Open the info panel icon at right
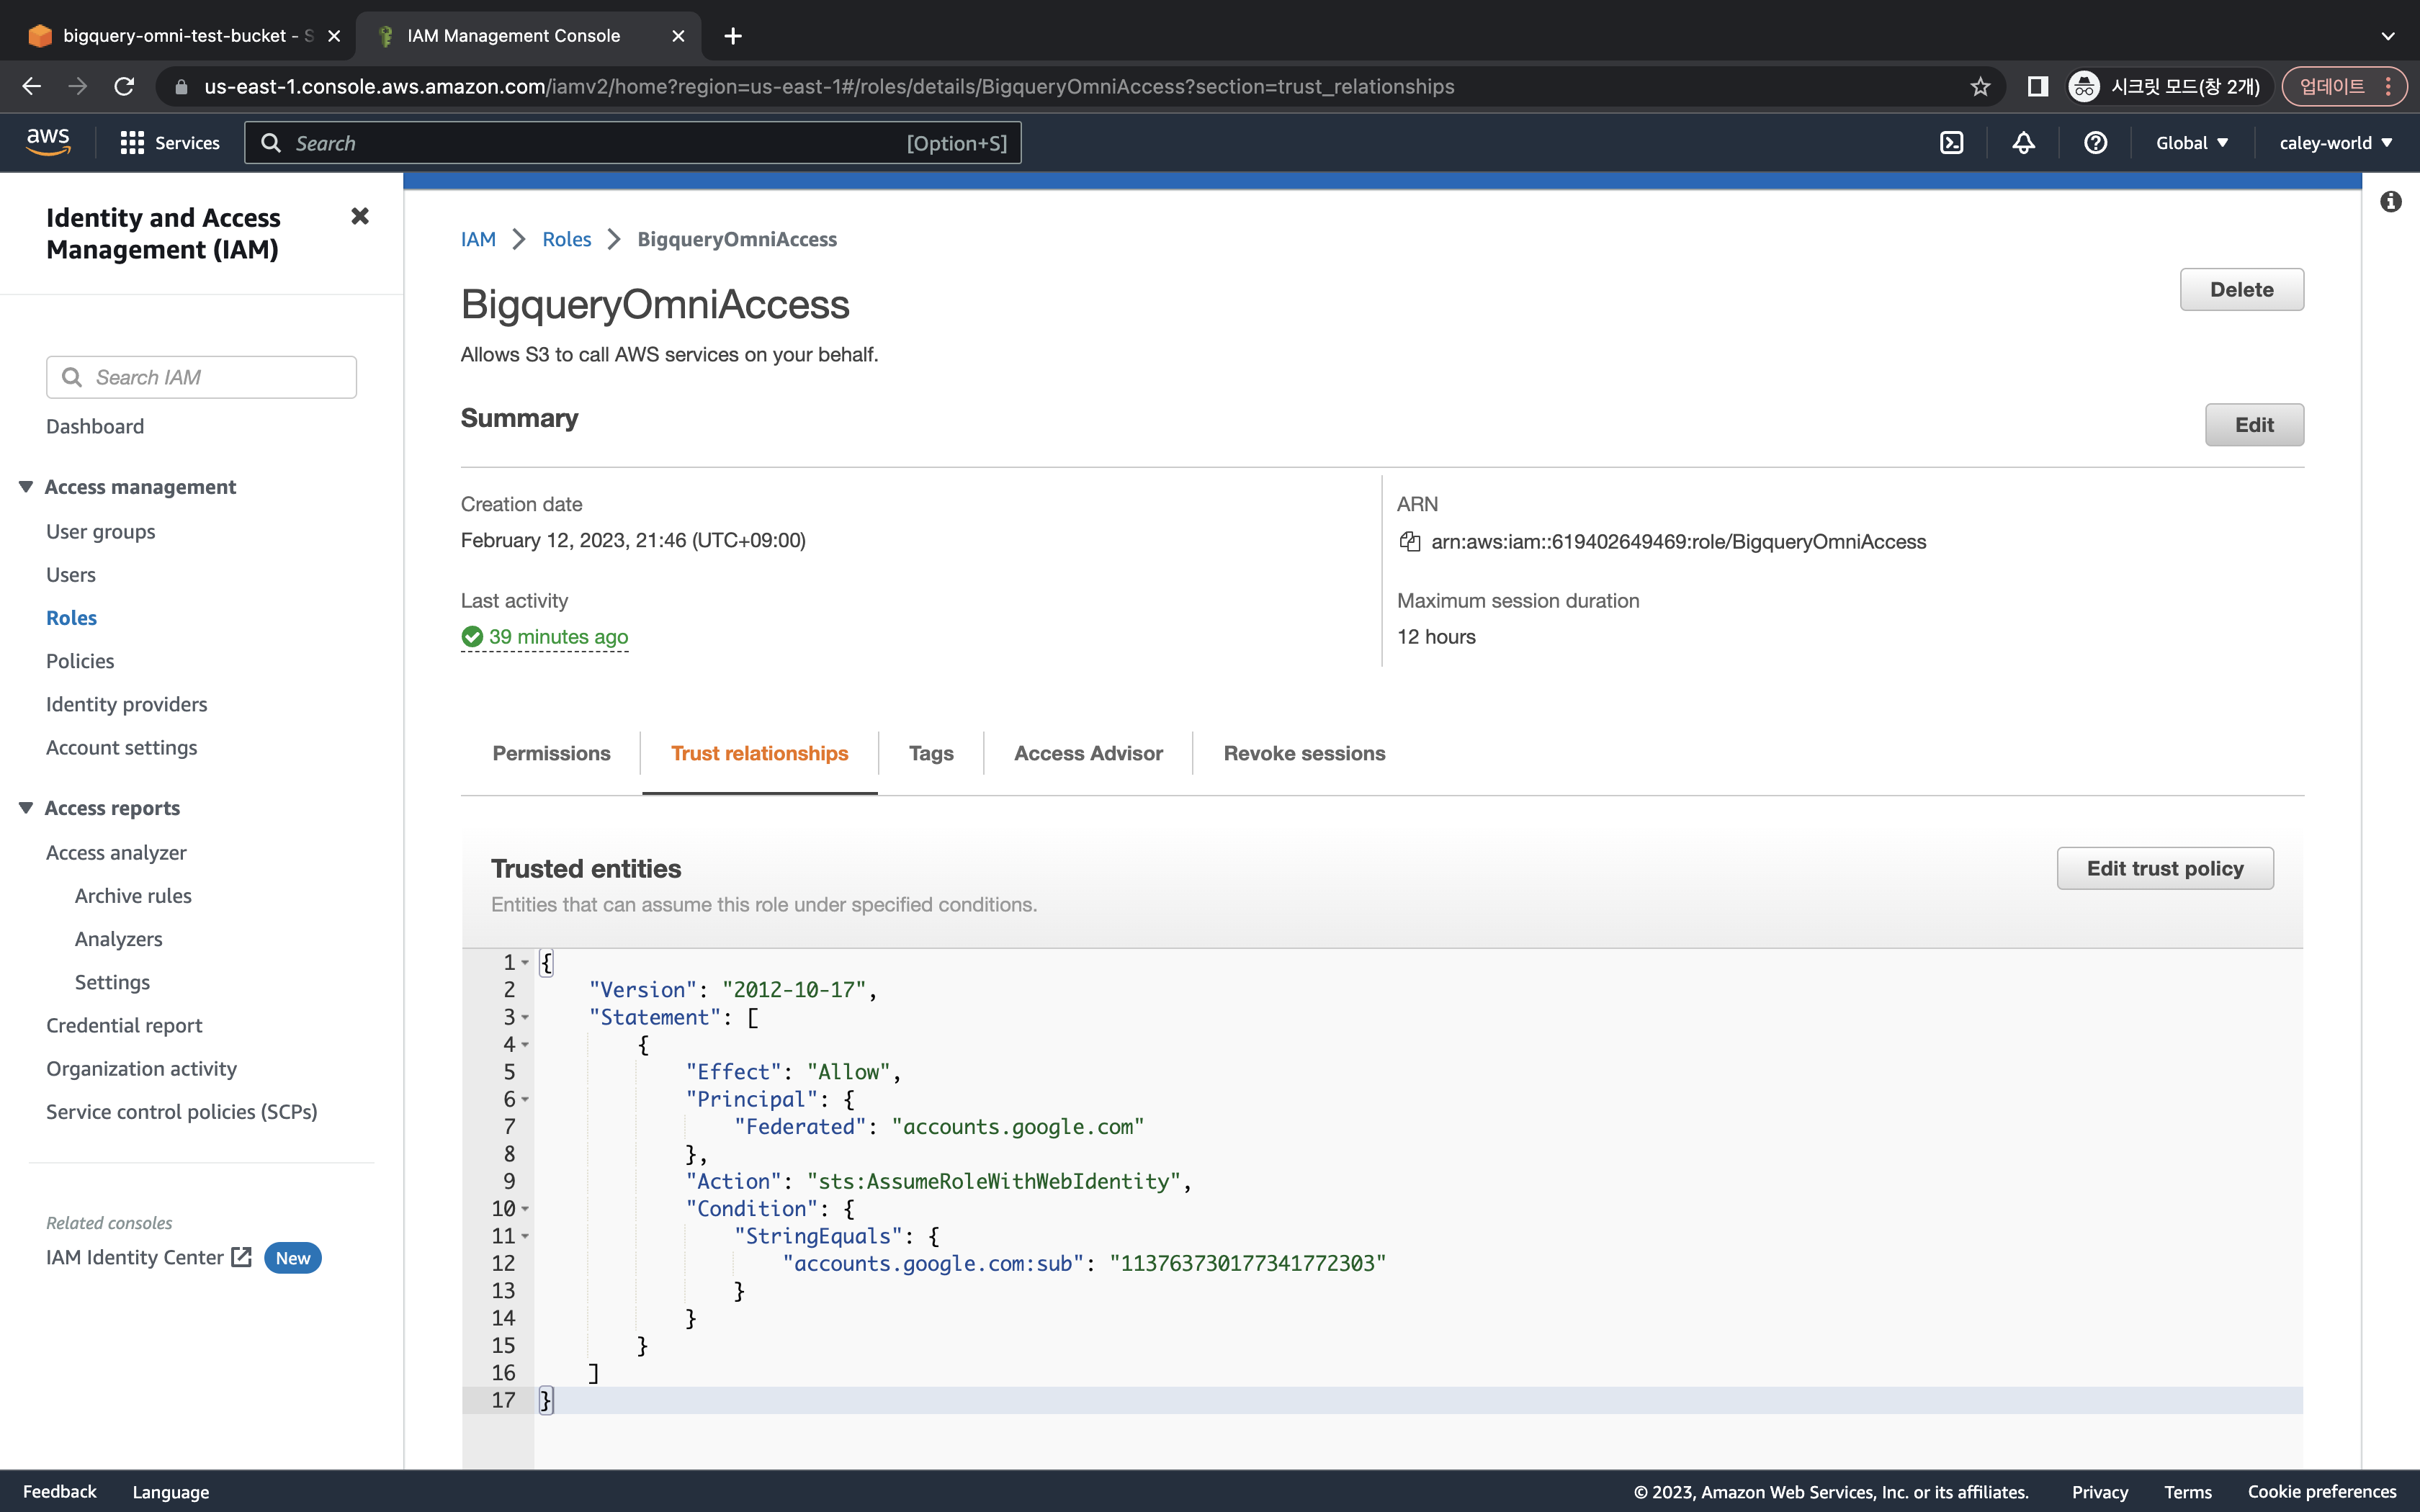The width and height of the screenshot is (2420, 1512). coord(2391,202)
